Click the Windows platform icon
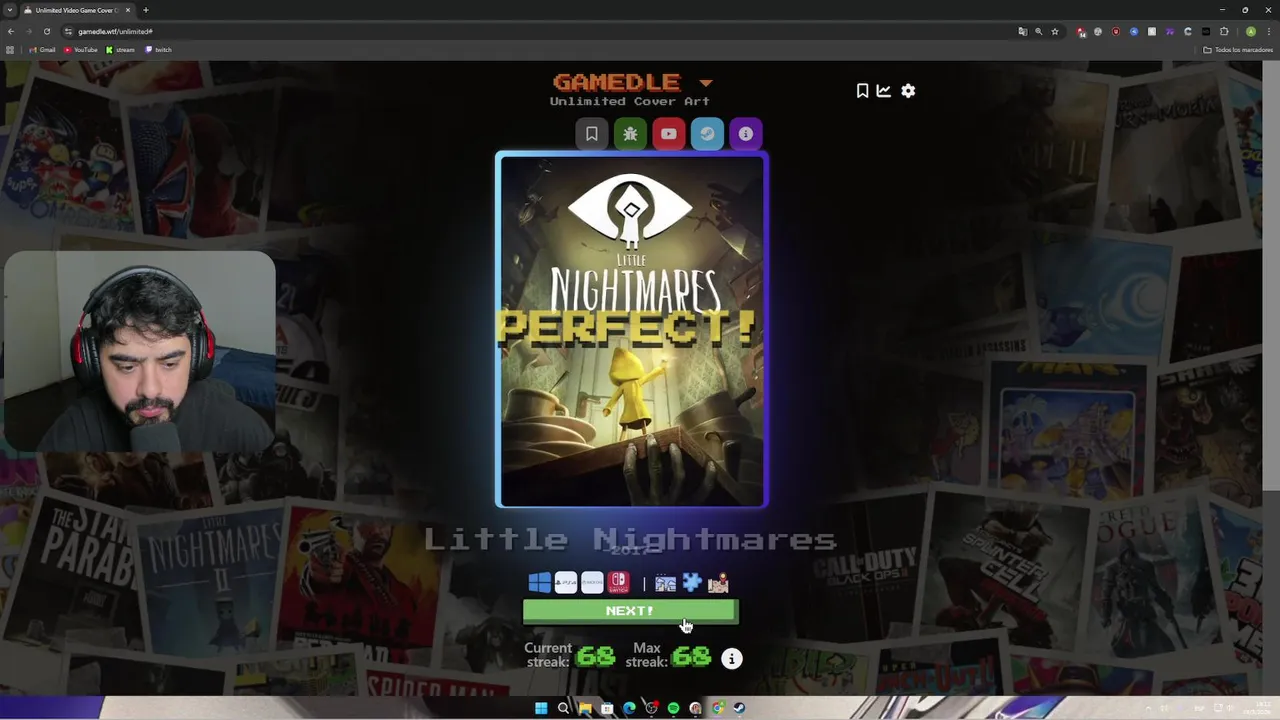The width and height of the screenshot is (1280, 720). point(539,583)
